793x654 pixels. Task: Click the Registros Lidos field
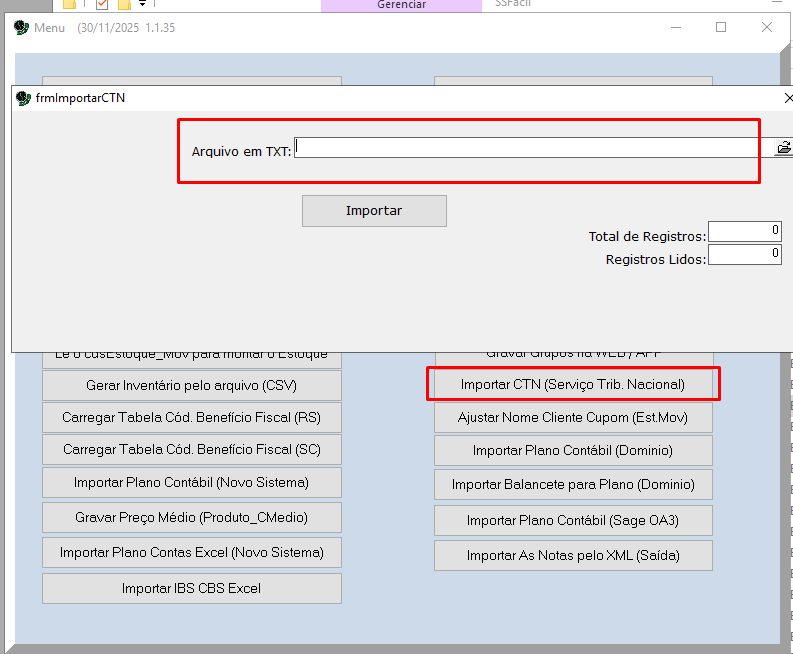(744, 254)
